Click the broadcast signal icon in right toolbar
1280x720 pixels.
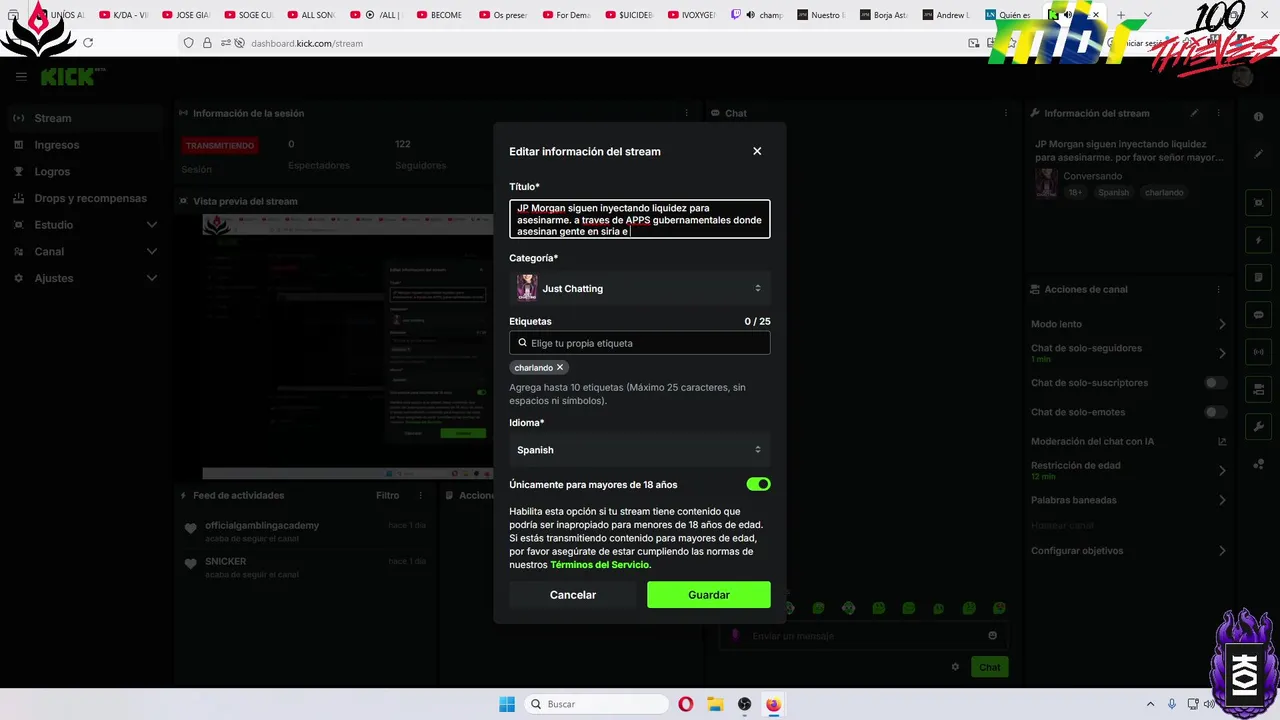1259,352
